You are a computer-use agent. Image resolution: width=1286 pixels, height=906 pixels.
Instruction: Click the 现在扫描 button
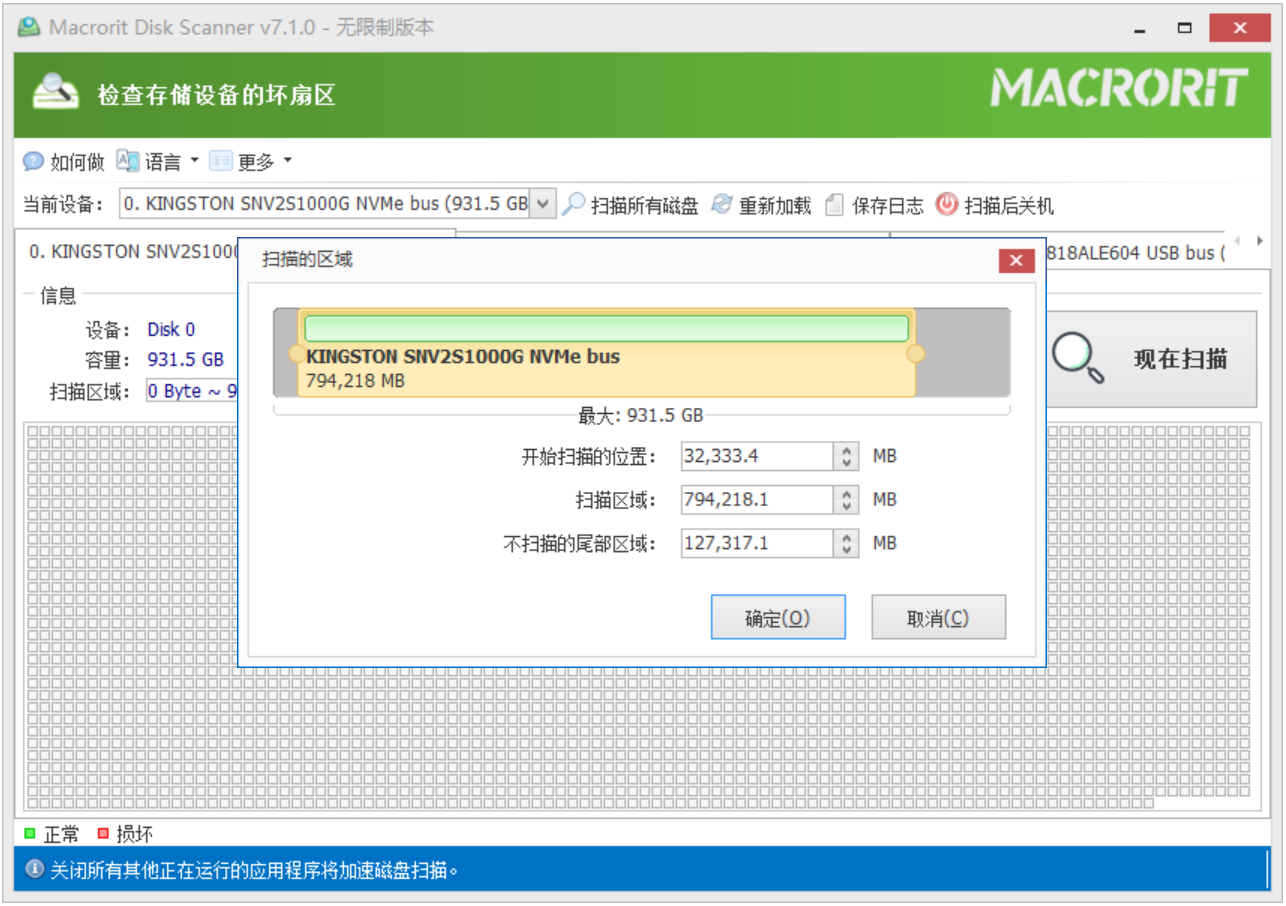(x=1150, y=359)
